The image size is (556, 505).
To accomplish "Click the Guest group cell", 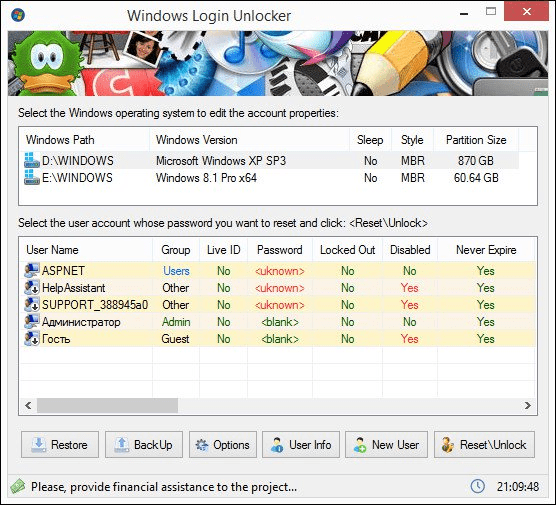I will (x=175, y=339).
